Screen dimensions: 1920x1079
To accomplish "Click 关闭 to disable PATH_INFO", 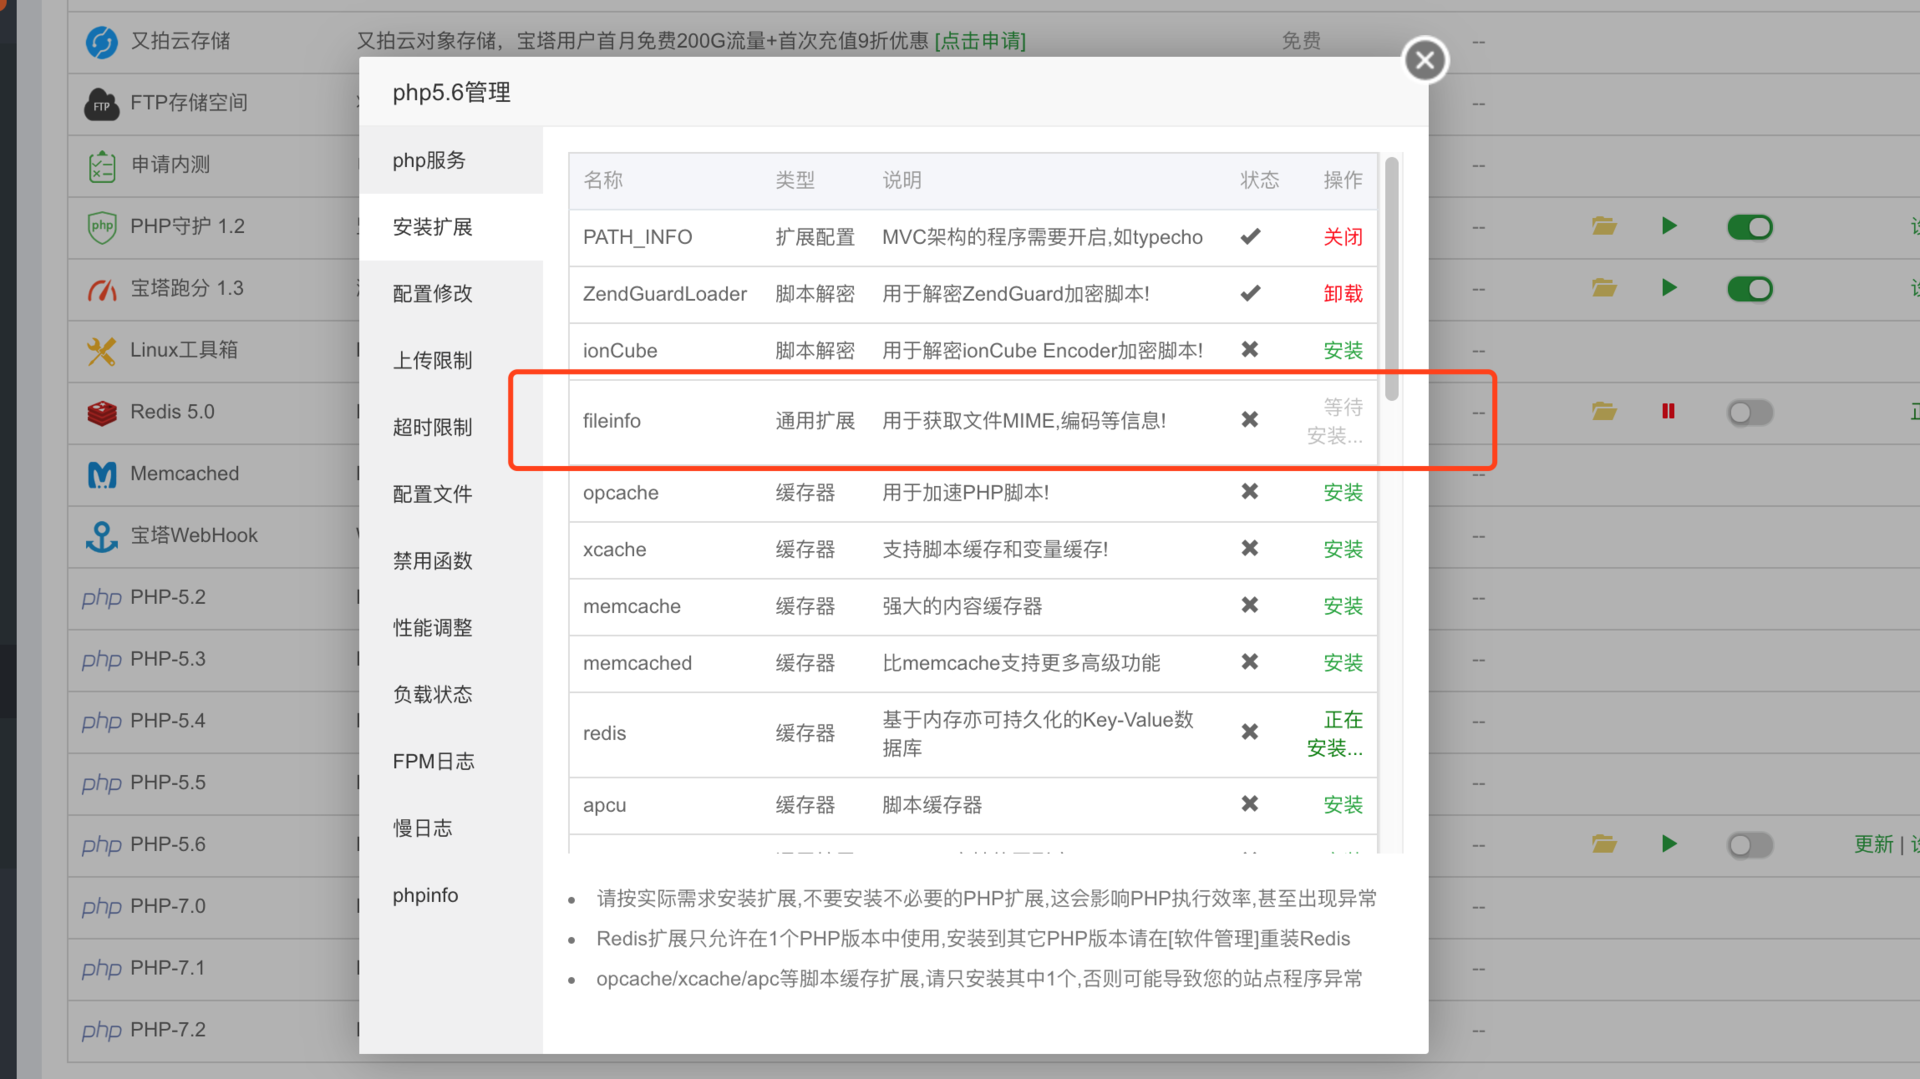I will coord(1342,237).
